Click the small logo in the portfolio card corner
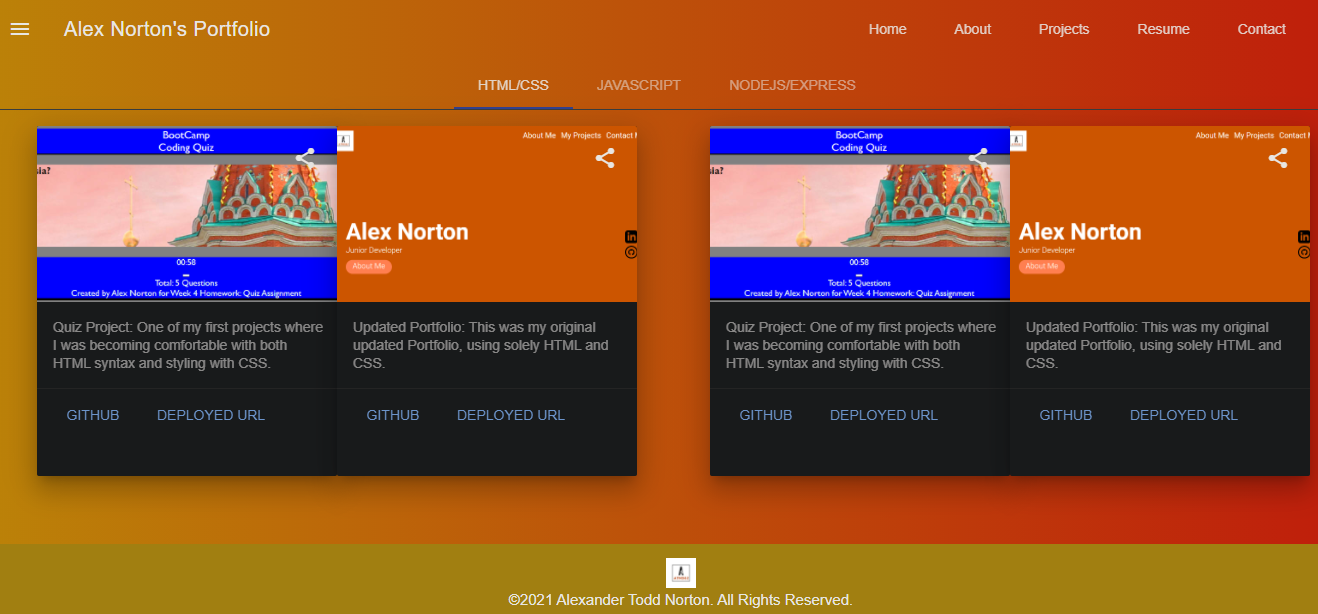 [x=344, y=140]
